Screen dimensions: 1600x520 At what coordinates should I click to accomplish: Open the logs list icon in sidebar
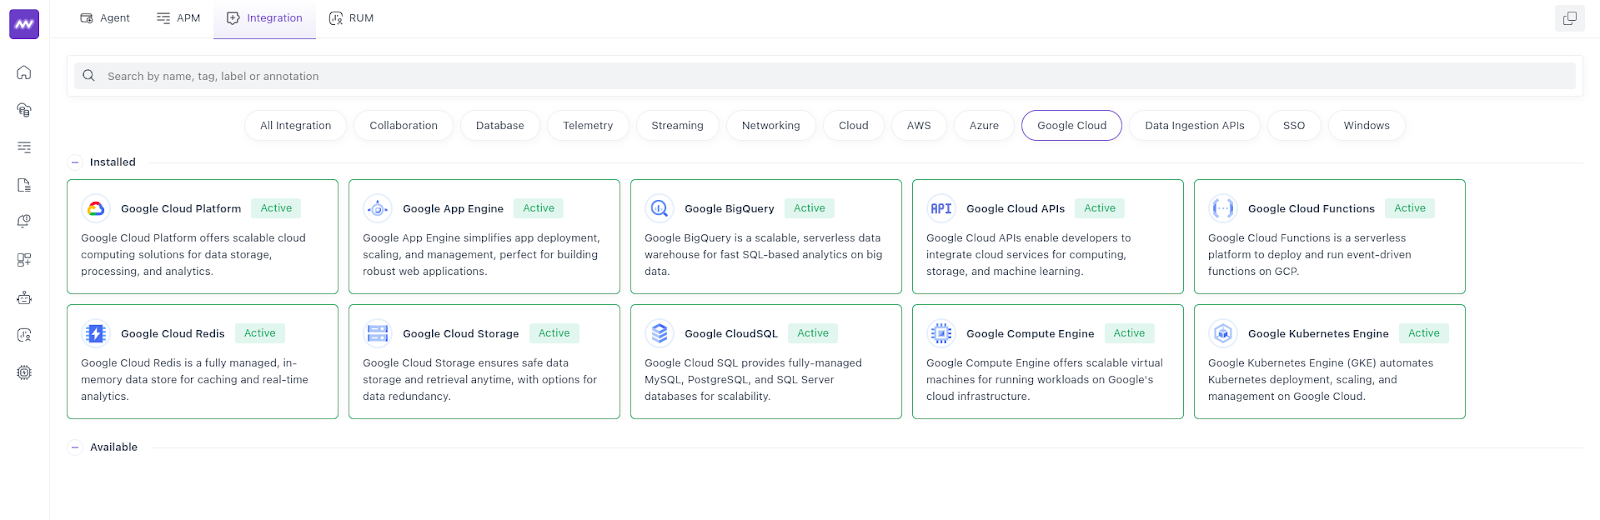pos(24,147)
